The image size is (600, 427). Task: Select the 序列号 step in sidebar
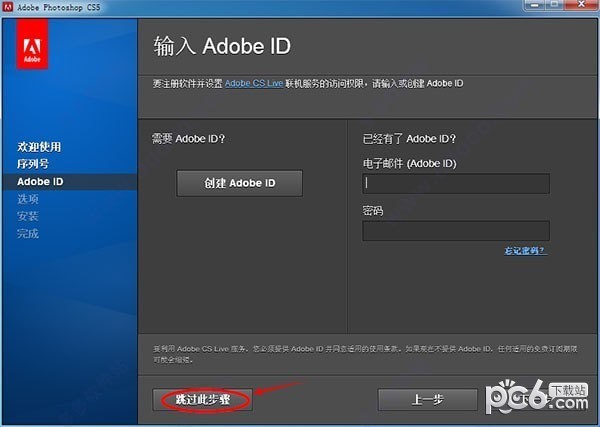33,164
